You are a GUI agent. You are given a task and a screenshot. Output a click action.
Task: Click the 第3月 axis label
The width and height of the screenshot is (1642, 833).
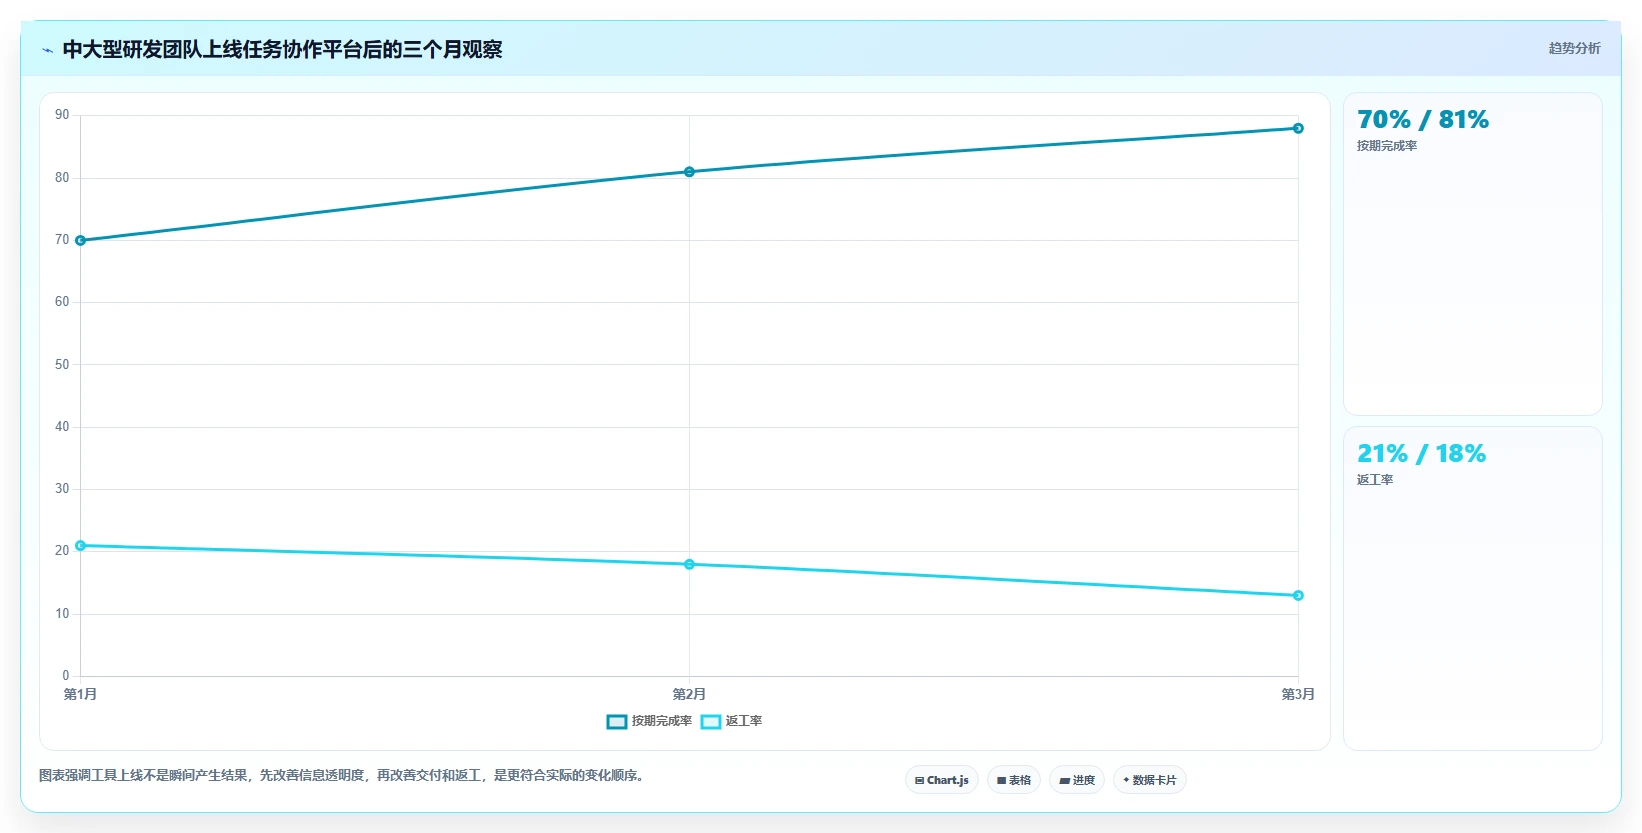(x=1298, y=694)
